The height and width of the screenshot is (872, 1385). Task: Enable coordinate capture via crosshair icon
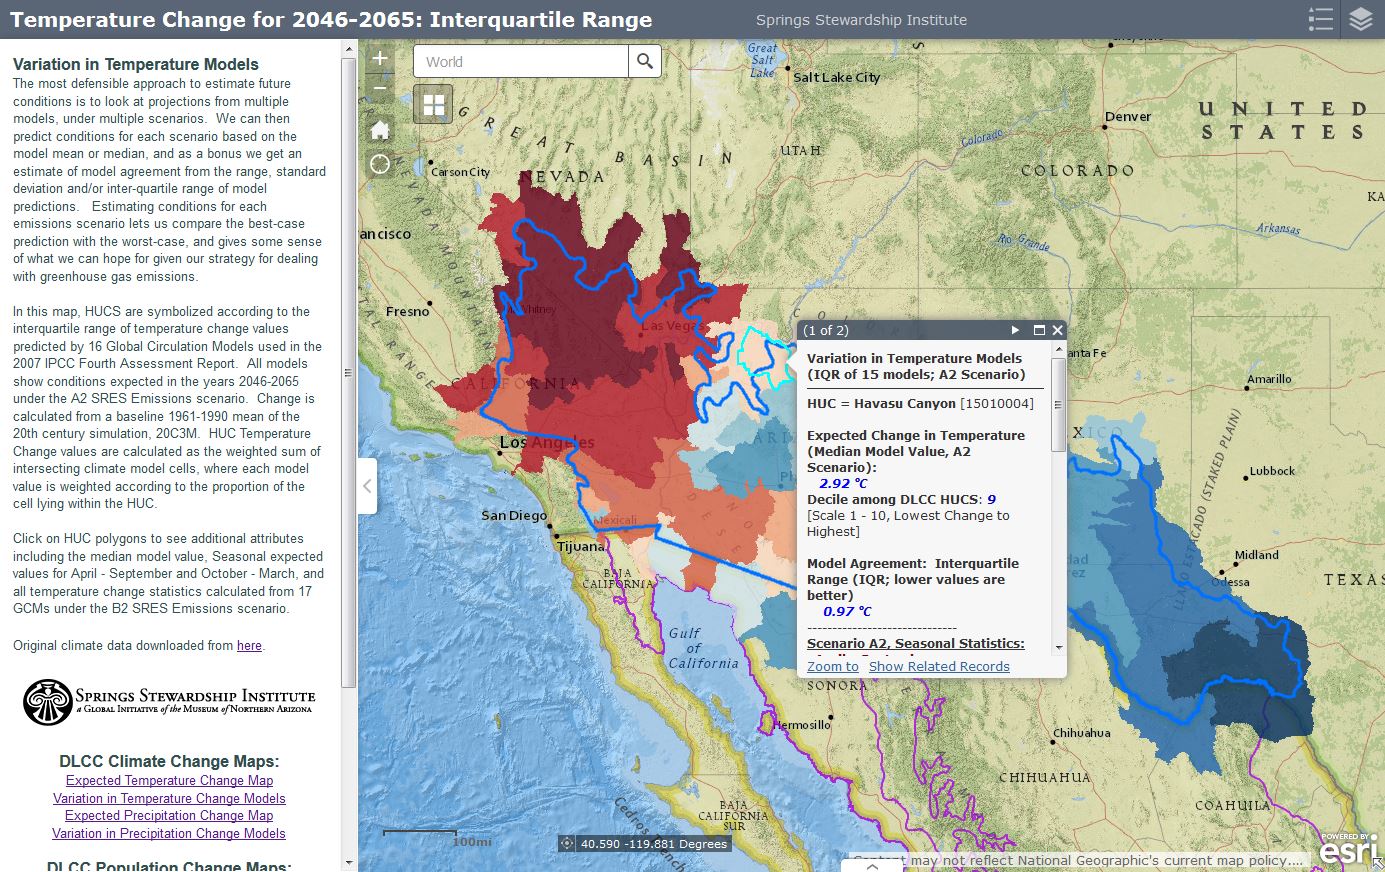pyautogui.click(x=567, y=843)
